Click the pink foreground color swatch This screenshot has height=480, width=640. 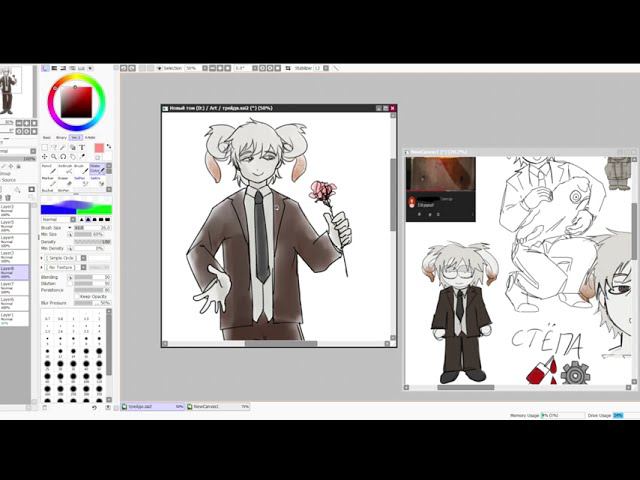[x=99, y=148]
